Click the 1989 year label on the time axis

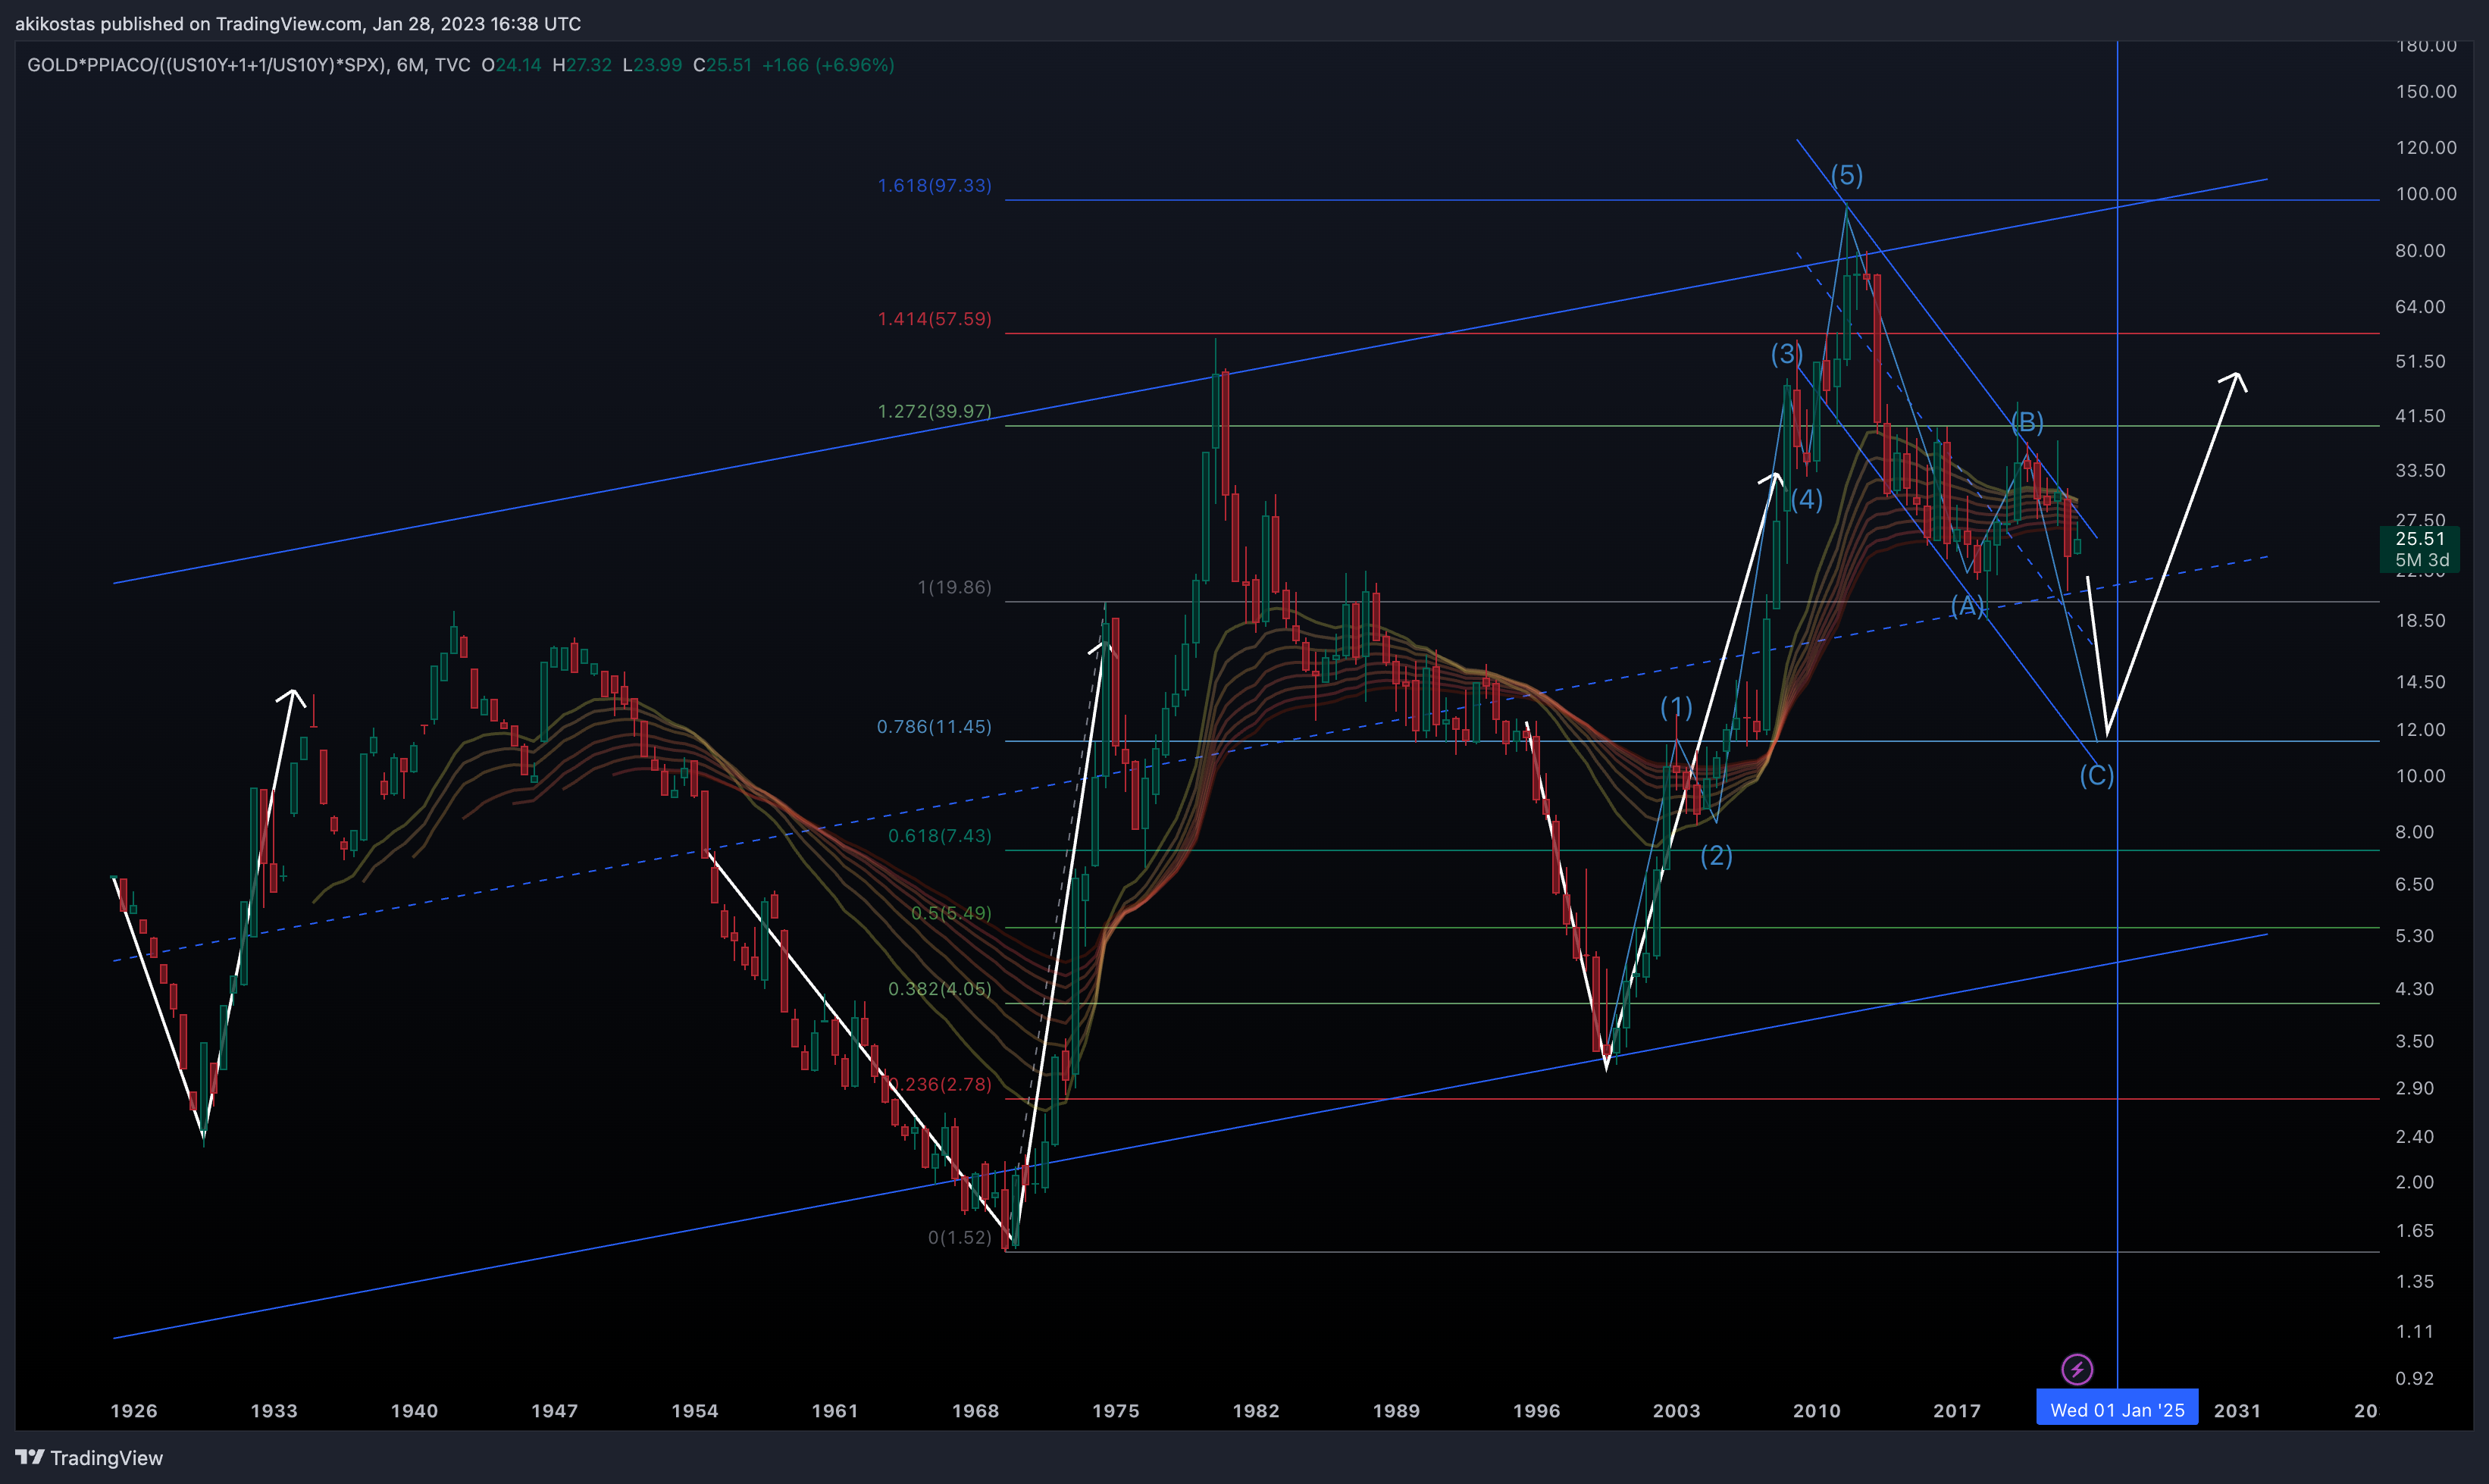pyautogui.click(x=1396, y=1411)
